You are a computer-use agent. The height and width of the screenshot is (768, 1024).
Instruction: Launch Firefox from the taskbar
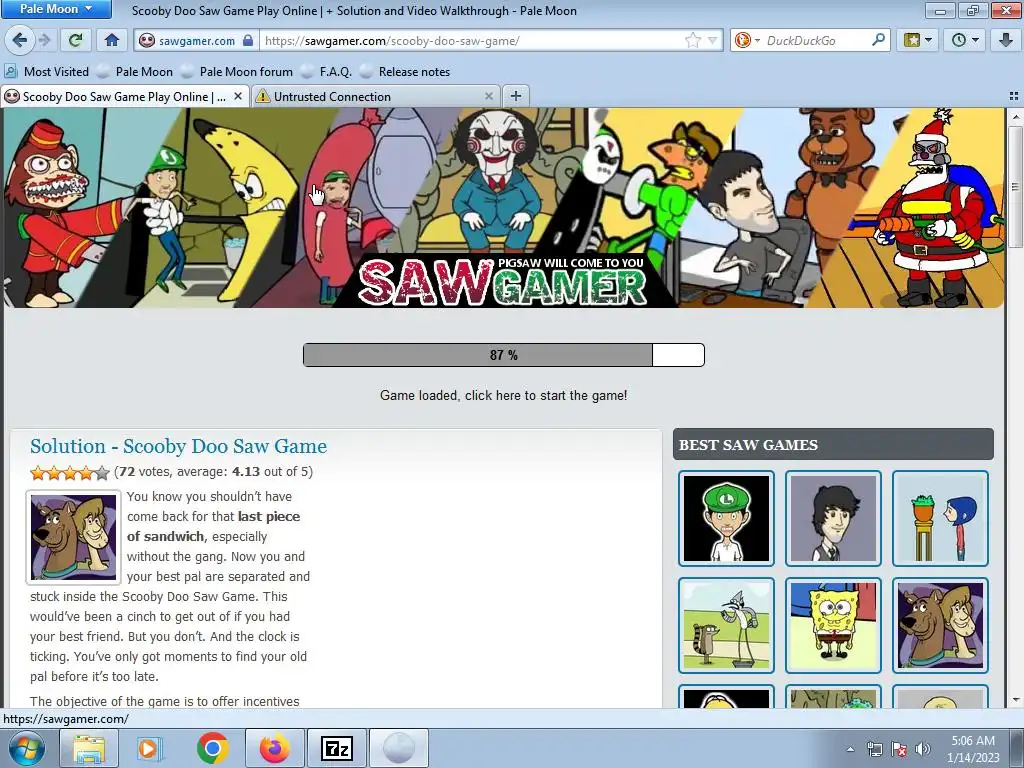pos(274,748)
